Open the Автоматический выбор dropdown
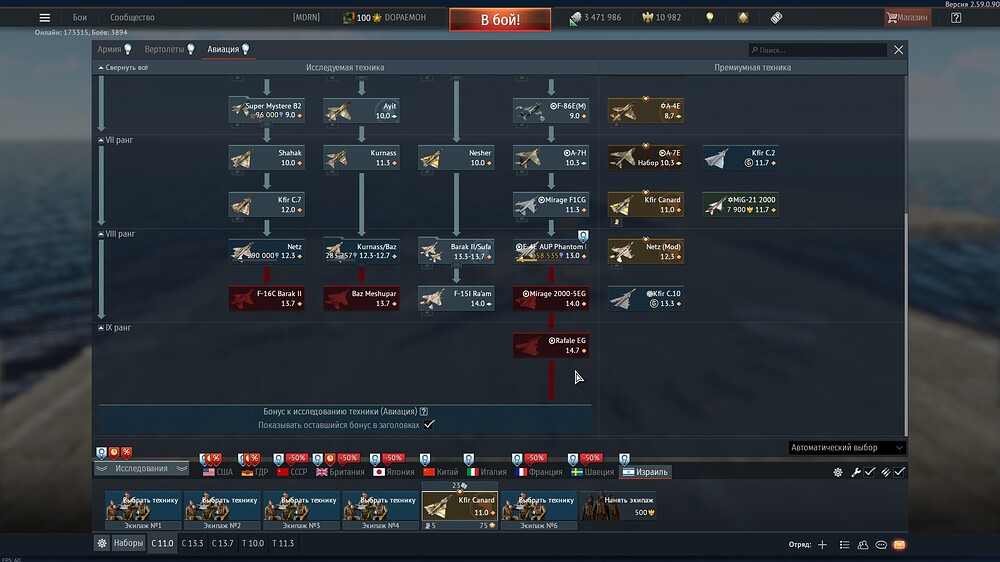Image resolution: width=1000 pixels, height=562 pixels. pos(847,448)
